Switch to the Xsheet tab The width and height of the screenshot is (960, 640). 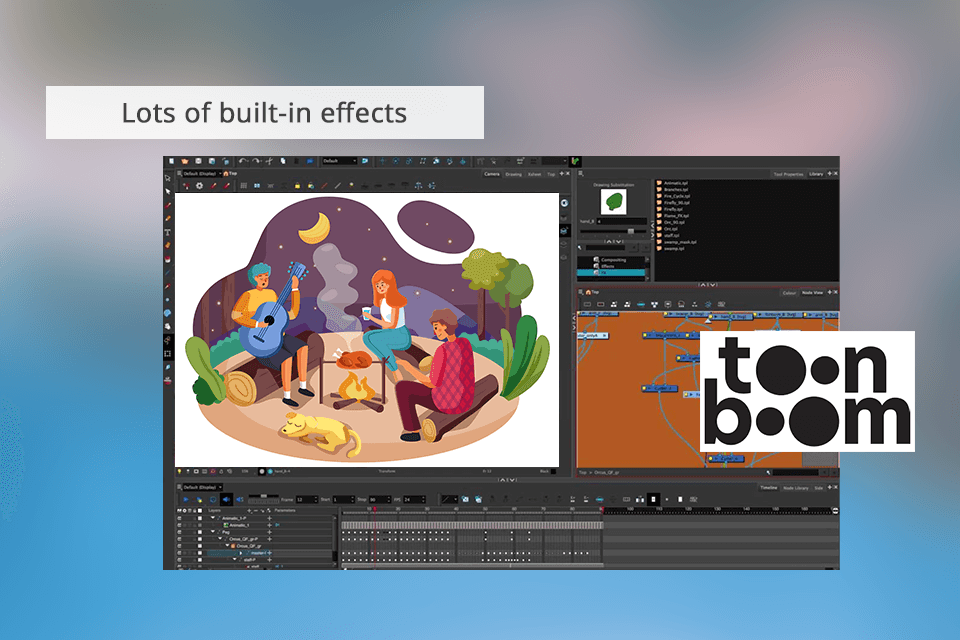tap(534, 174)
